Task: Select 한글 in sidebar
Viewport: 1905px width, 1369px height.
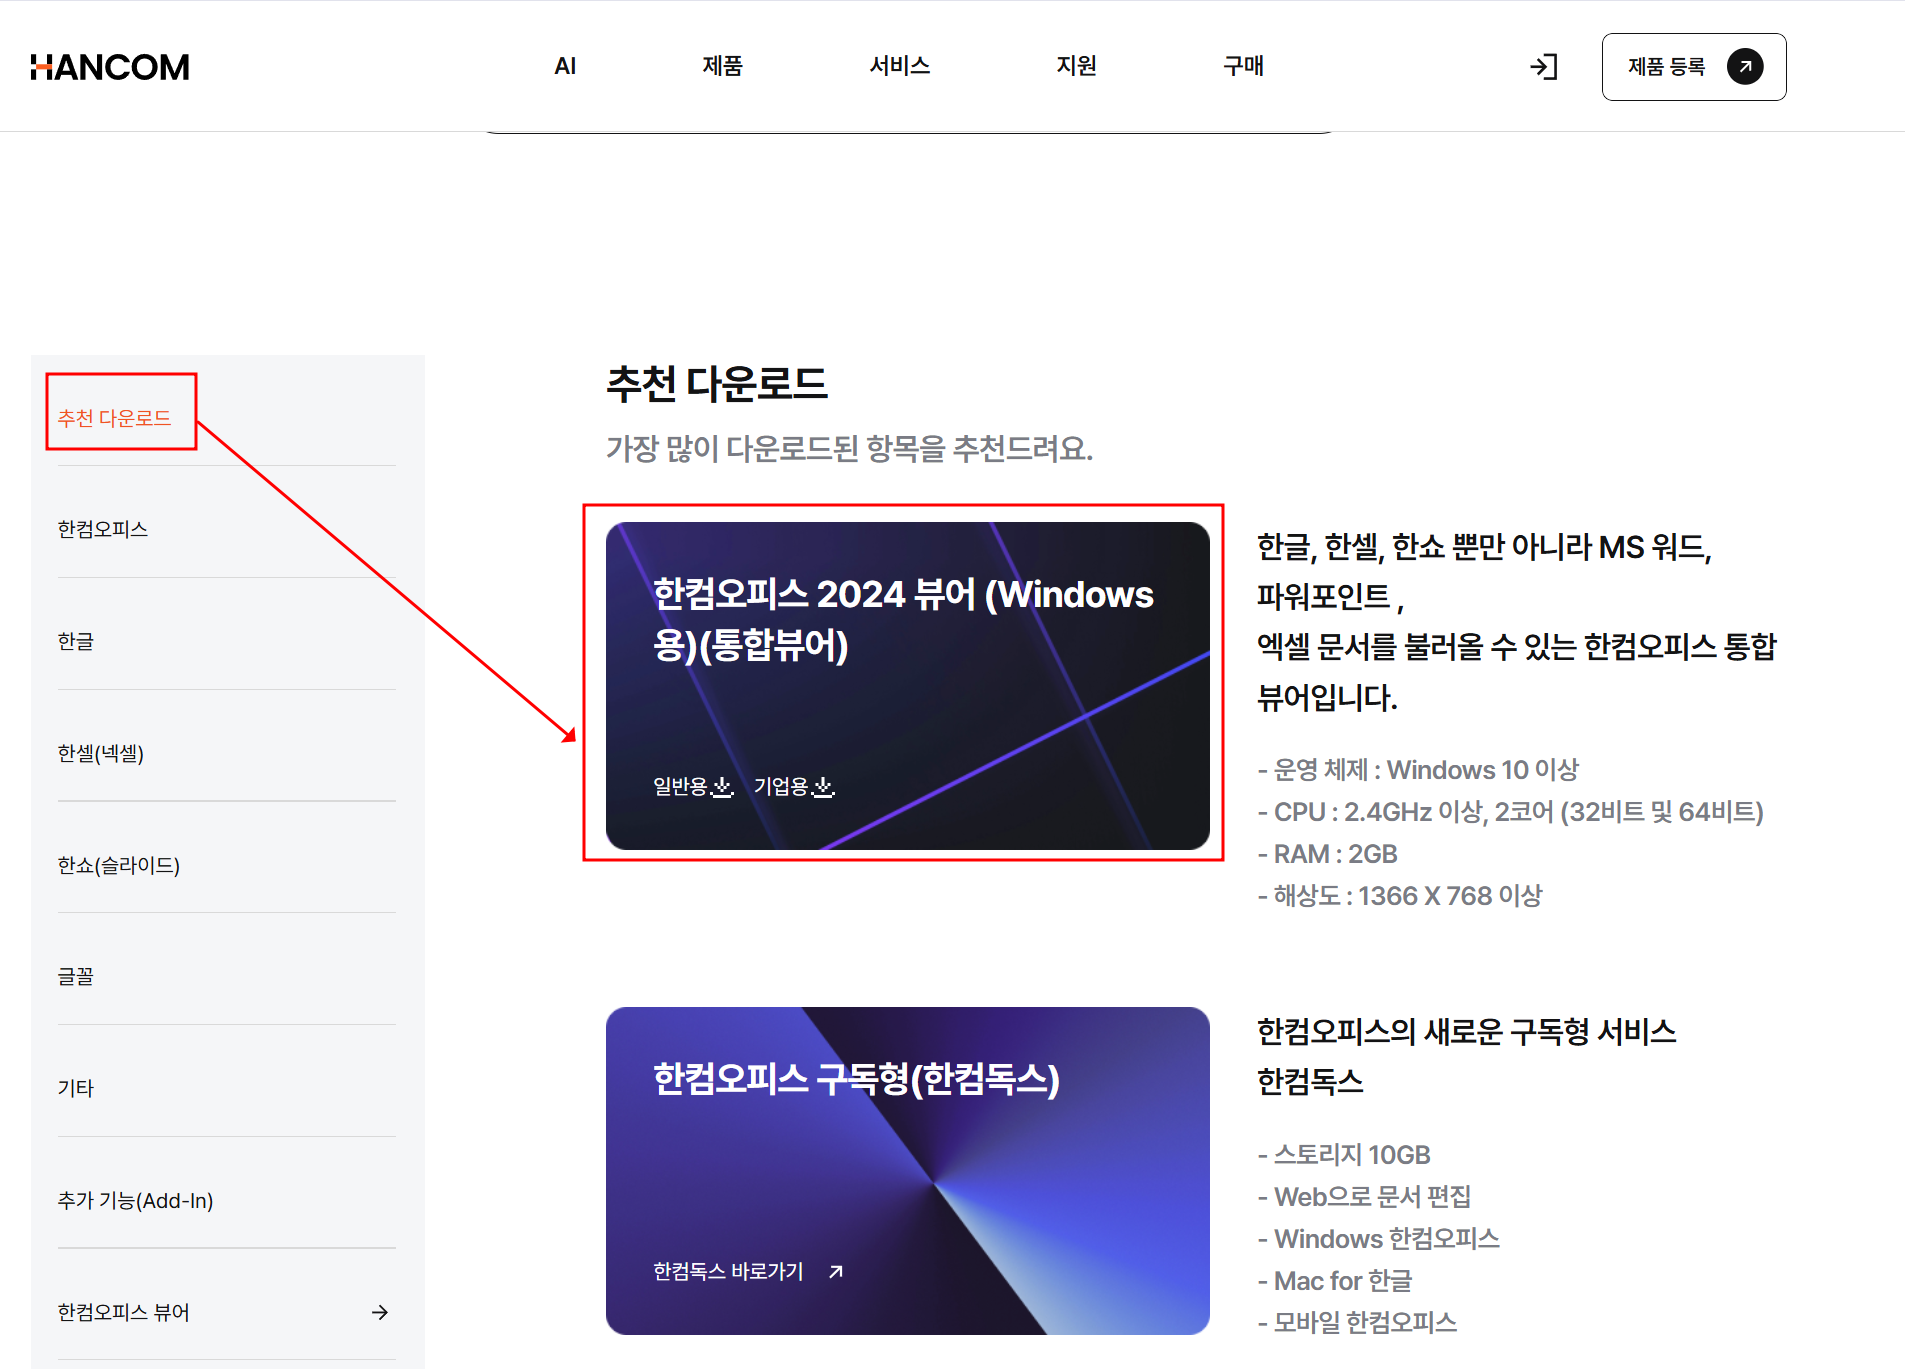Action: click(x=76, y=641)
